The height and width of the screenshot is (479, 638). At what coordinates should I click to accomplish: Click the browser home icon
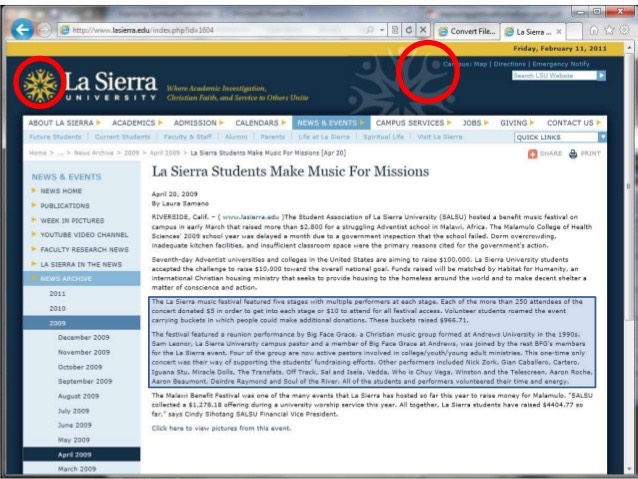(594, 30)
